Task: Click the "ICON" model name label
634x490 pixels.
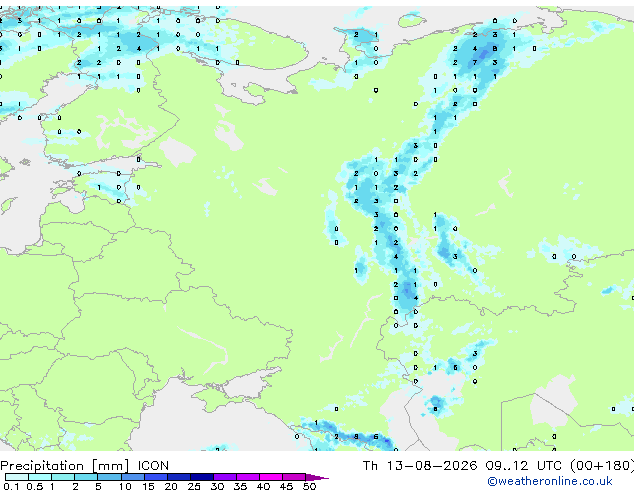Action: pyautogui.click(x=153, y=466)
